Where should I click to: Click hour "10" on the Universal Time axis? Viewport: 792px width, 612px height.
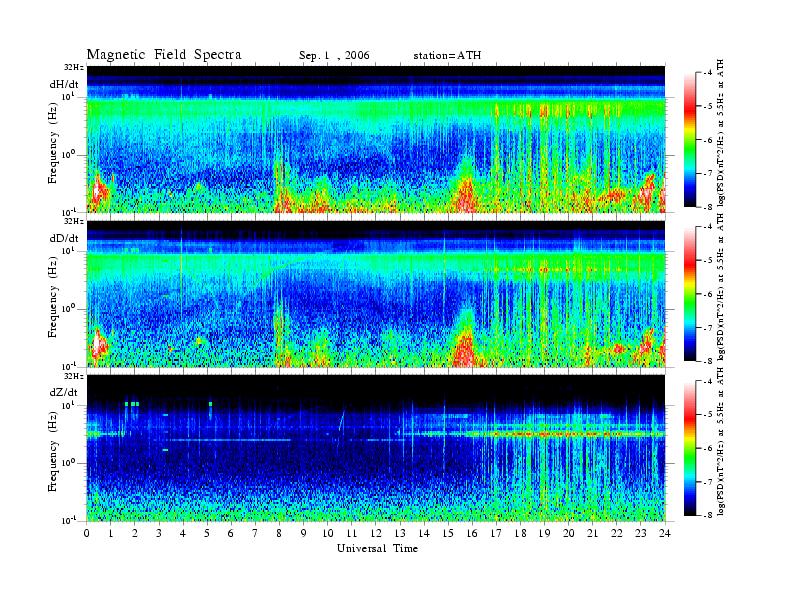(328, 533)
